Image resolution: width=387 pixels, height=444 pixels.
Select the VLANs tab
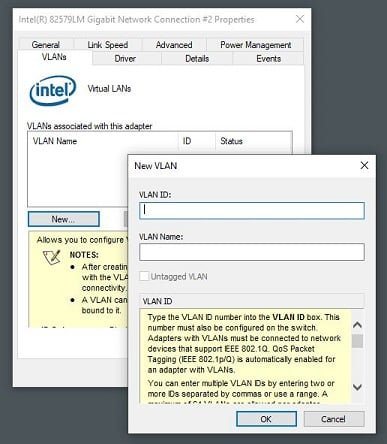pos(54,57)
